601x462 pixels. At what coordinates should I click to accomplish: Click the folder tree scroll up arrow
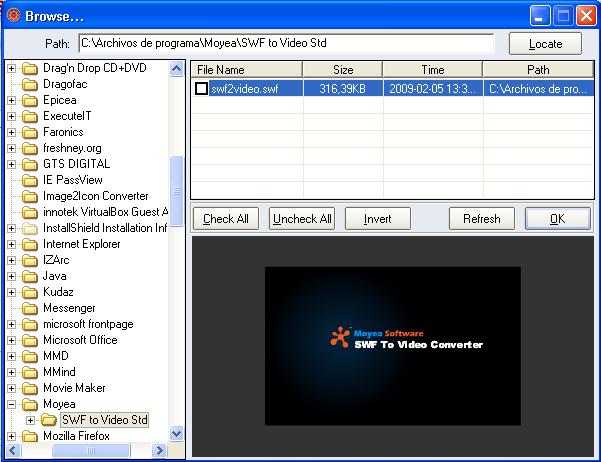point(176,69)
